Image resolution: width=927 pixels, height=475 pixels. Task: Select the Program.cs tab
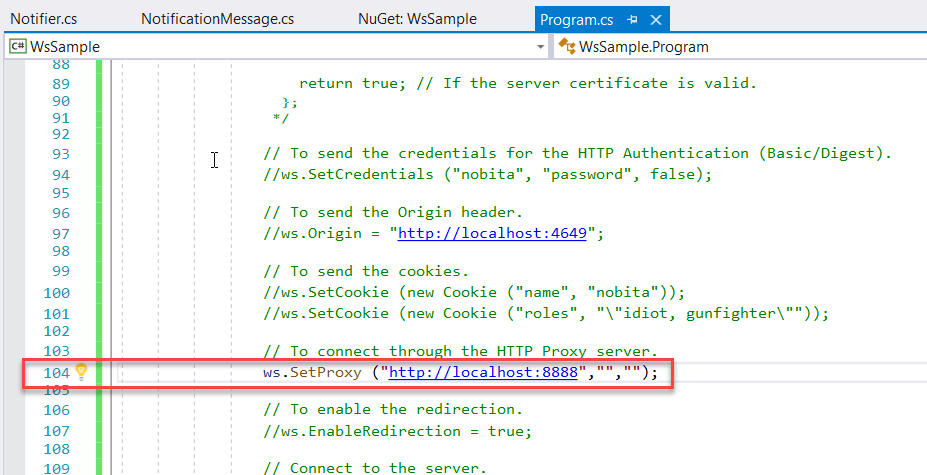(x=576, y=20)
